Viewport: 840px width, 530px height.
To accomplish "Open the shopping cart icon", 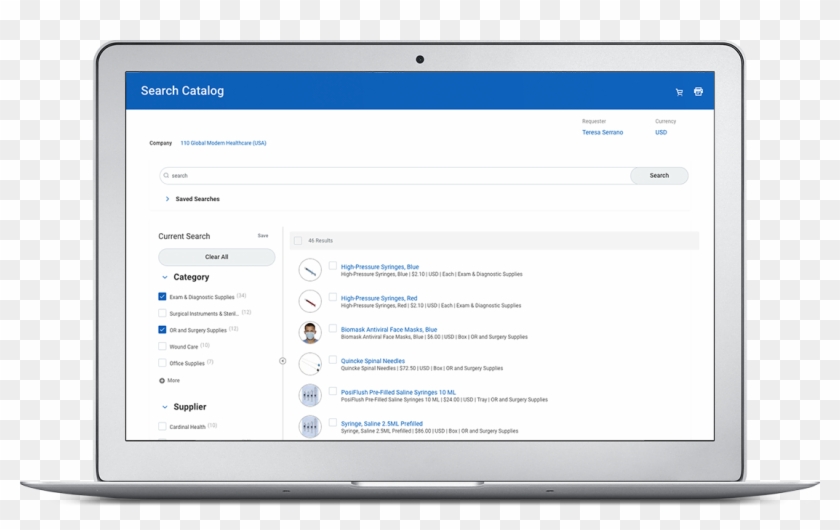I will (680, 91).
